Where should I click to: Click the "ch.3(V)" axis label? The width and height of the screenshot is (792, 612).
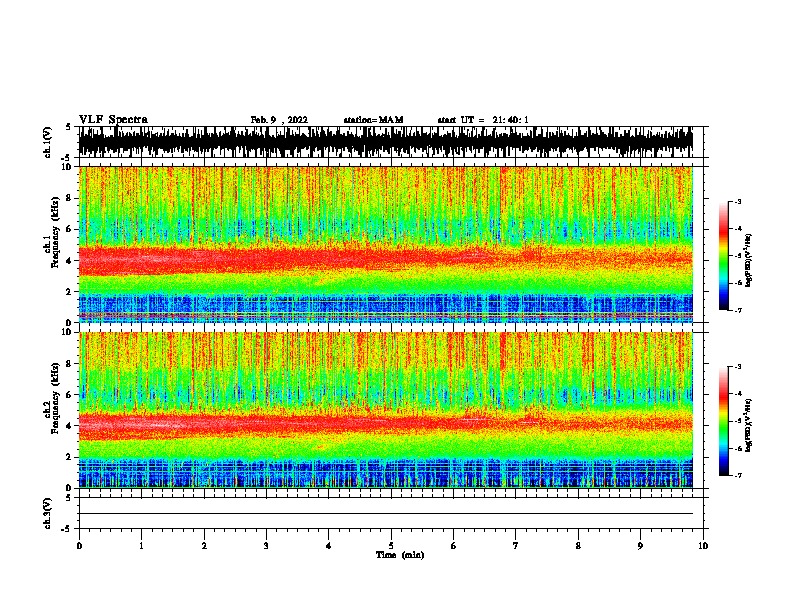point(48,513)
